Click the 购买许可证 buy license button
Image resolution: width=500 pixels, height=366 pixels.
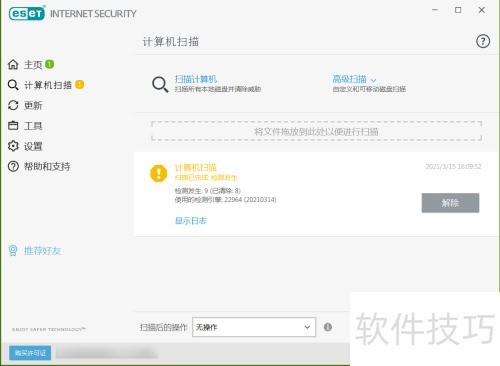pos(30,353)
